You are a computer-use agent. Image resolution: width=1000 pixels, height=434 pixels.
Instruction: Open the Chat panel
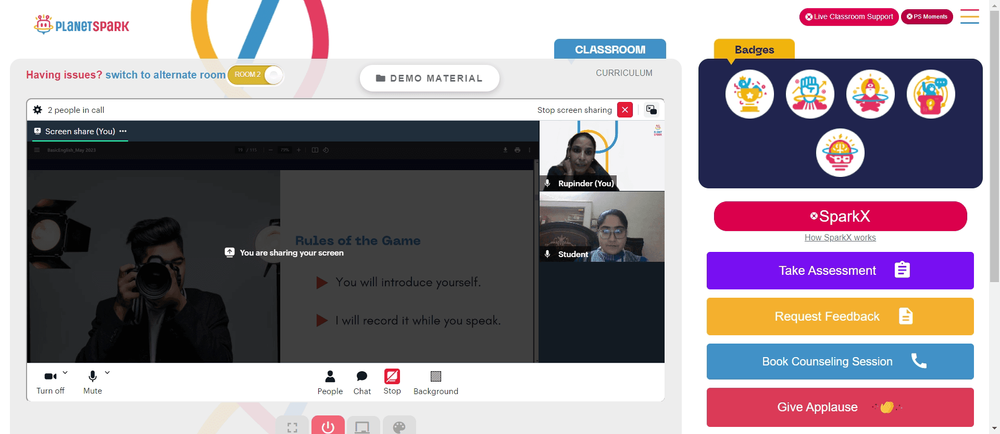[x=362, y=382]
